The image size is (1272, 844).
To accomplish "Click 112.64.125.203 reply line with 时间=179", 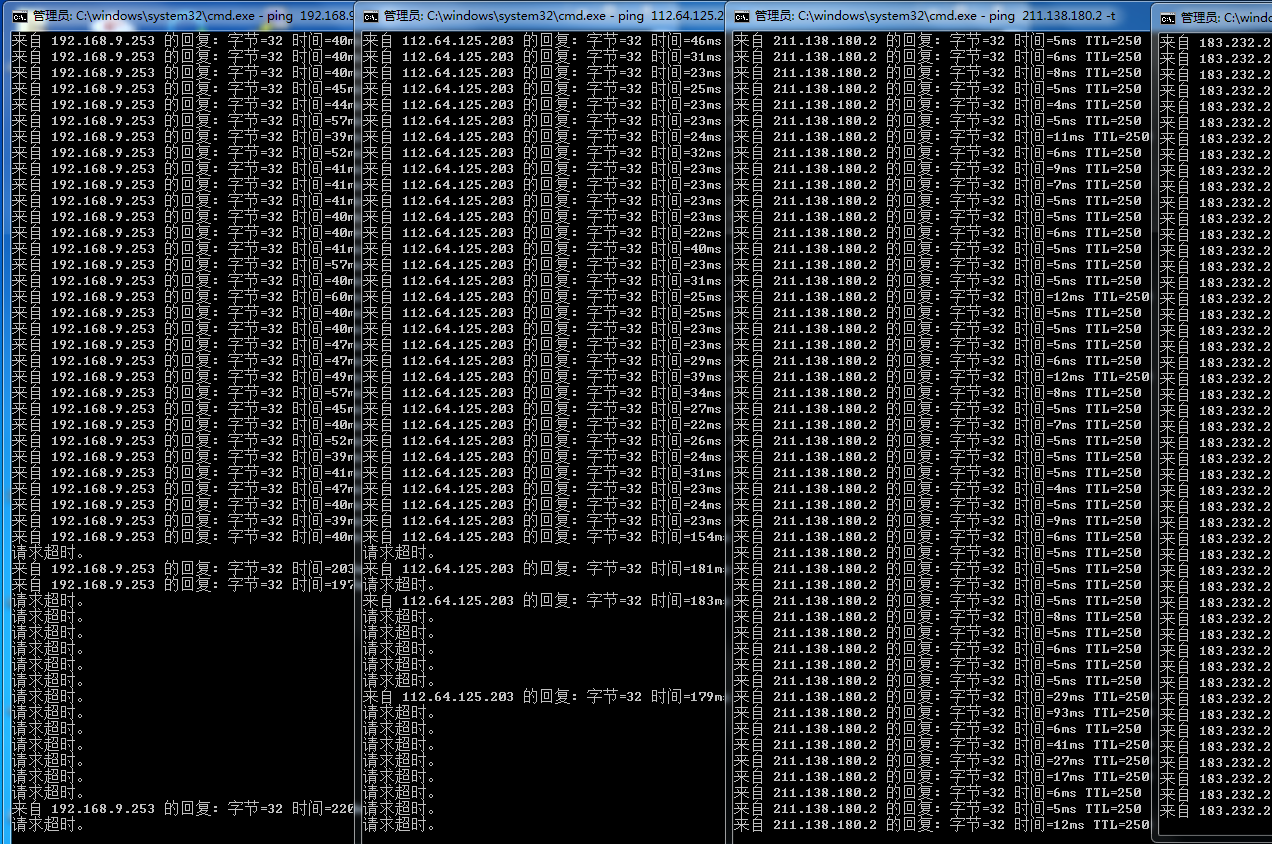I will click(x=542, y=697).
